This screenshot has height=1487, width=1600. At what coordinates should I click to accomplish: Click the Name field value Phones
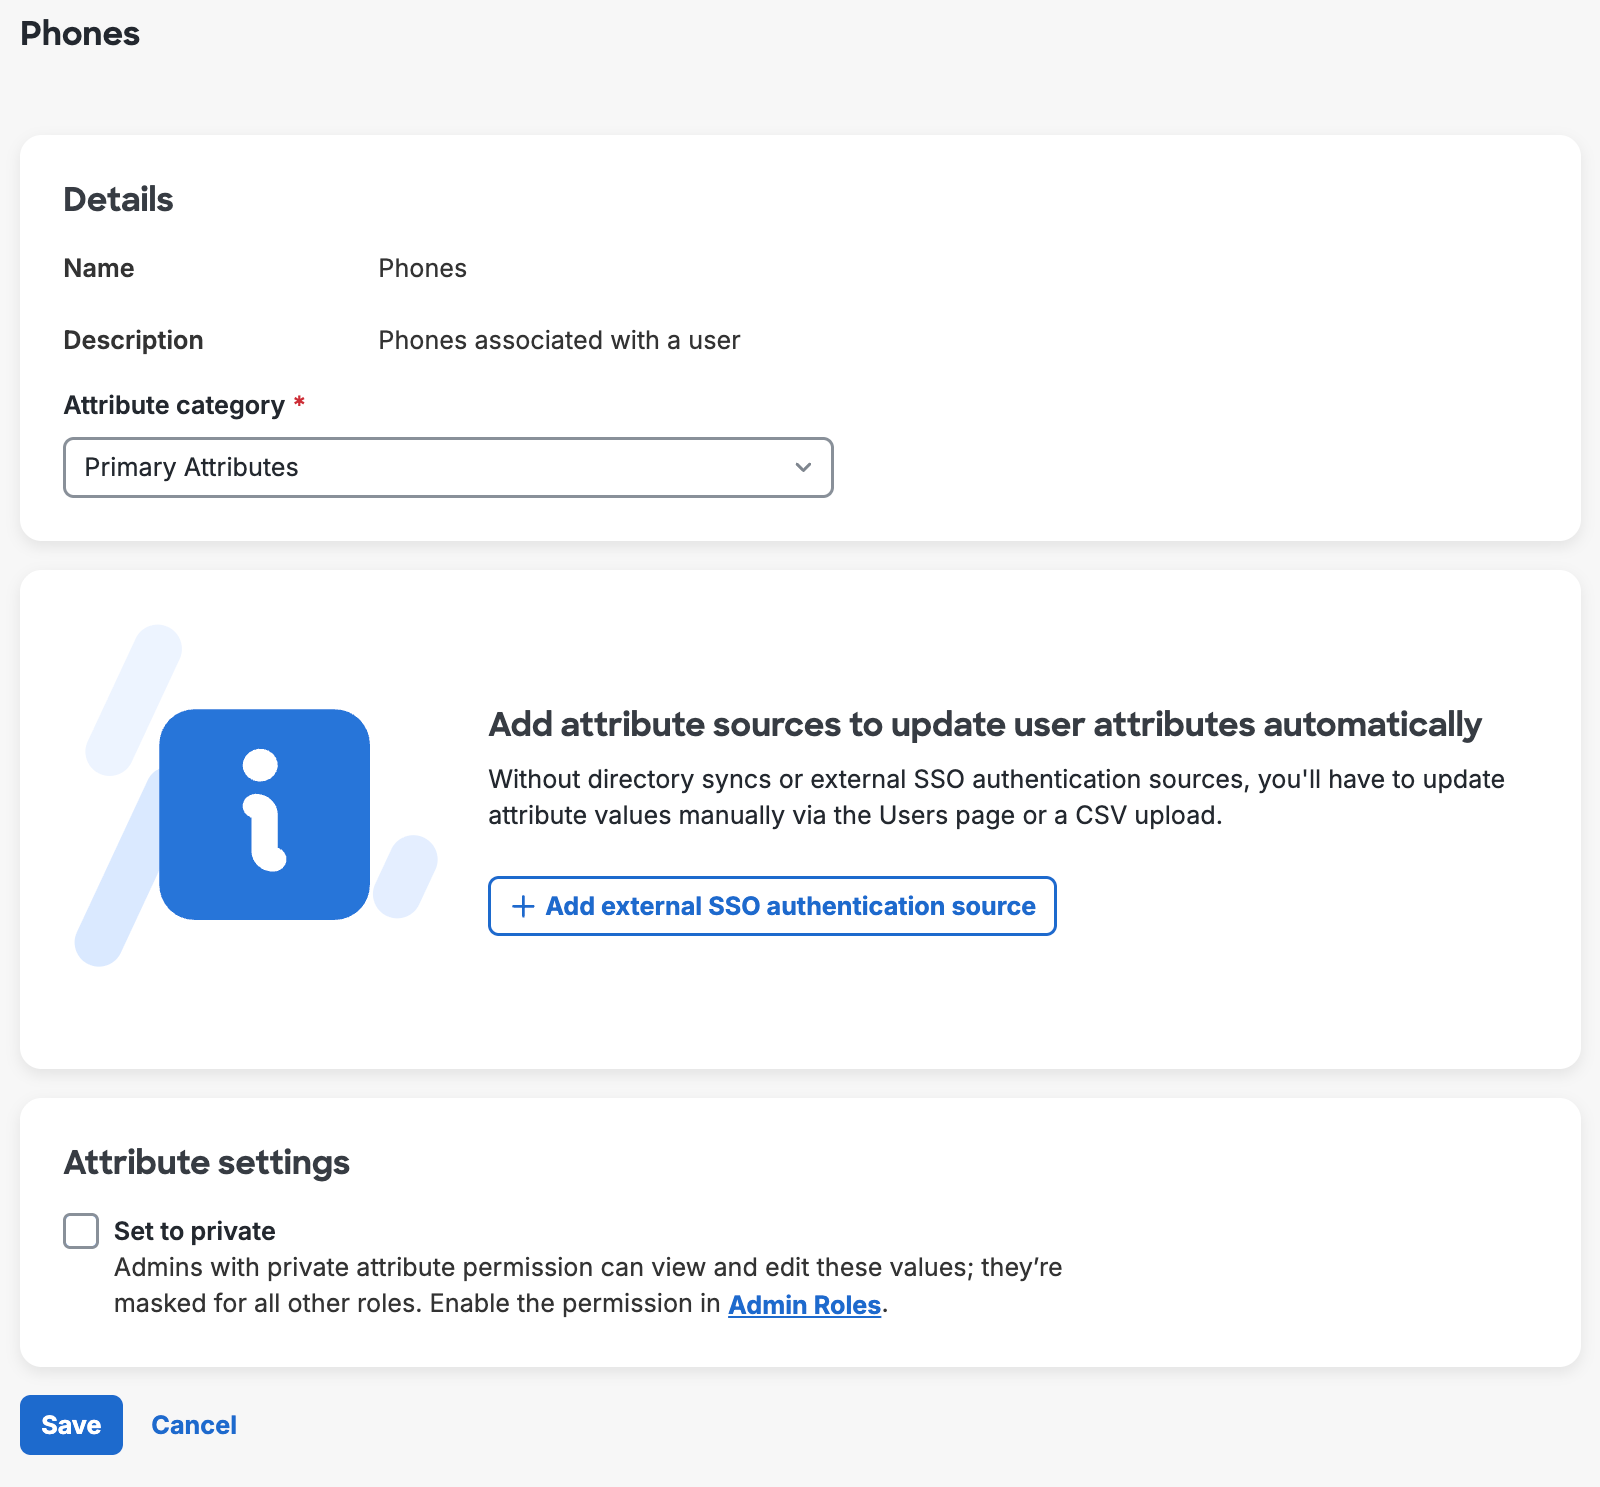click(x=422, y=267)
